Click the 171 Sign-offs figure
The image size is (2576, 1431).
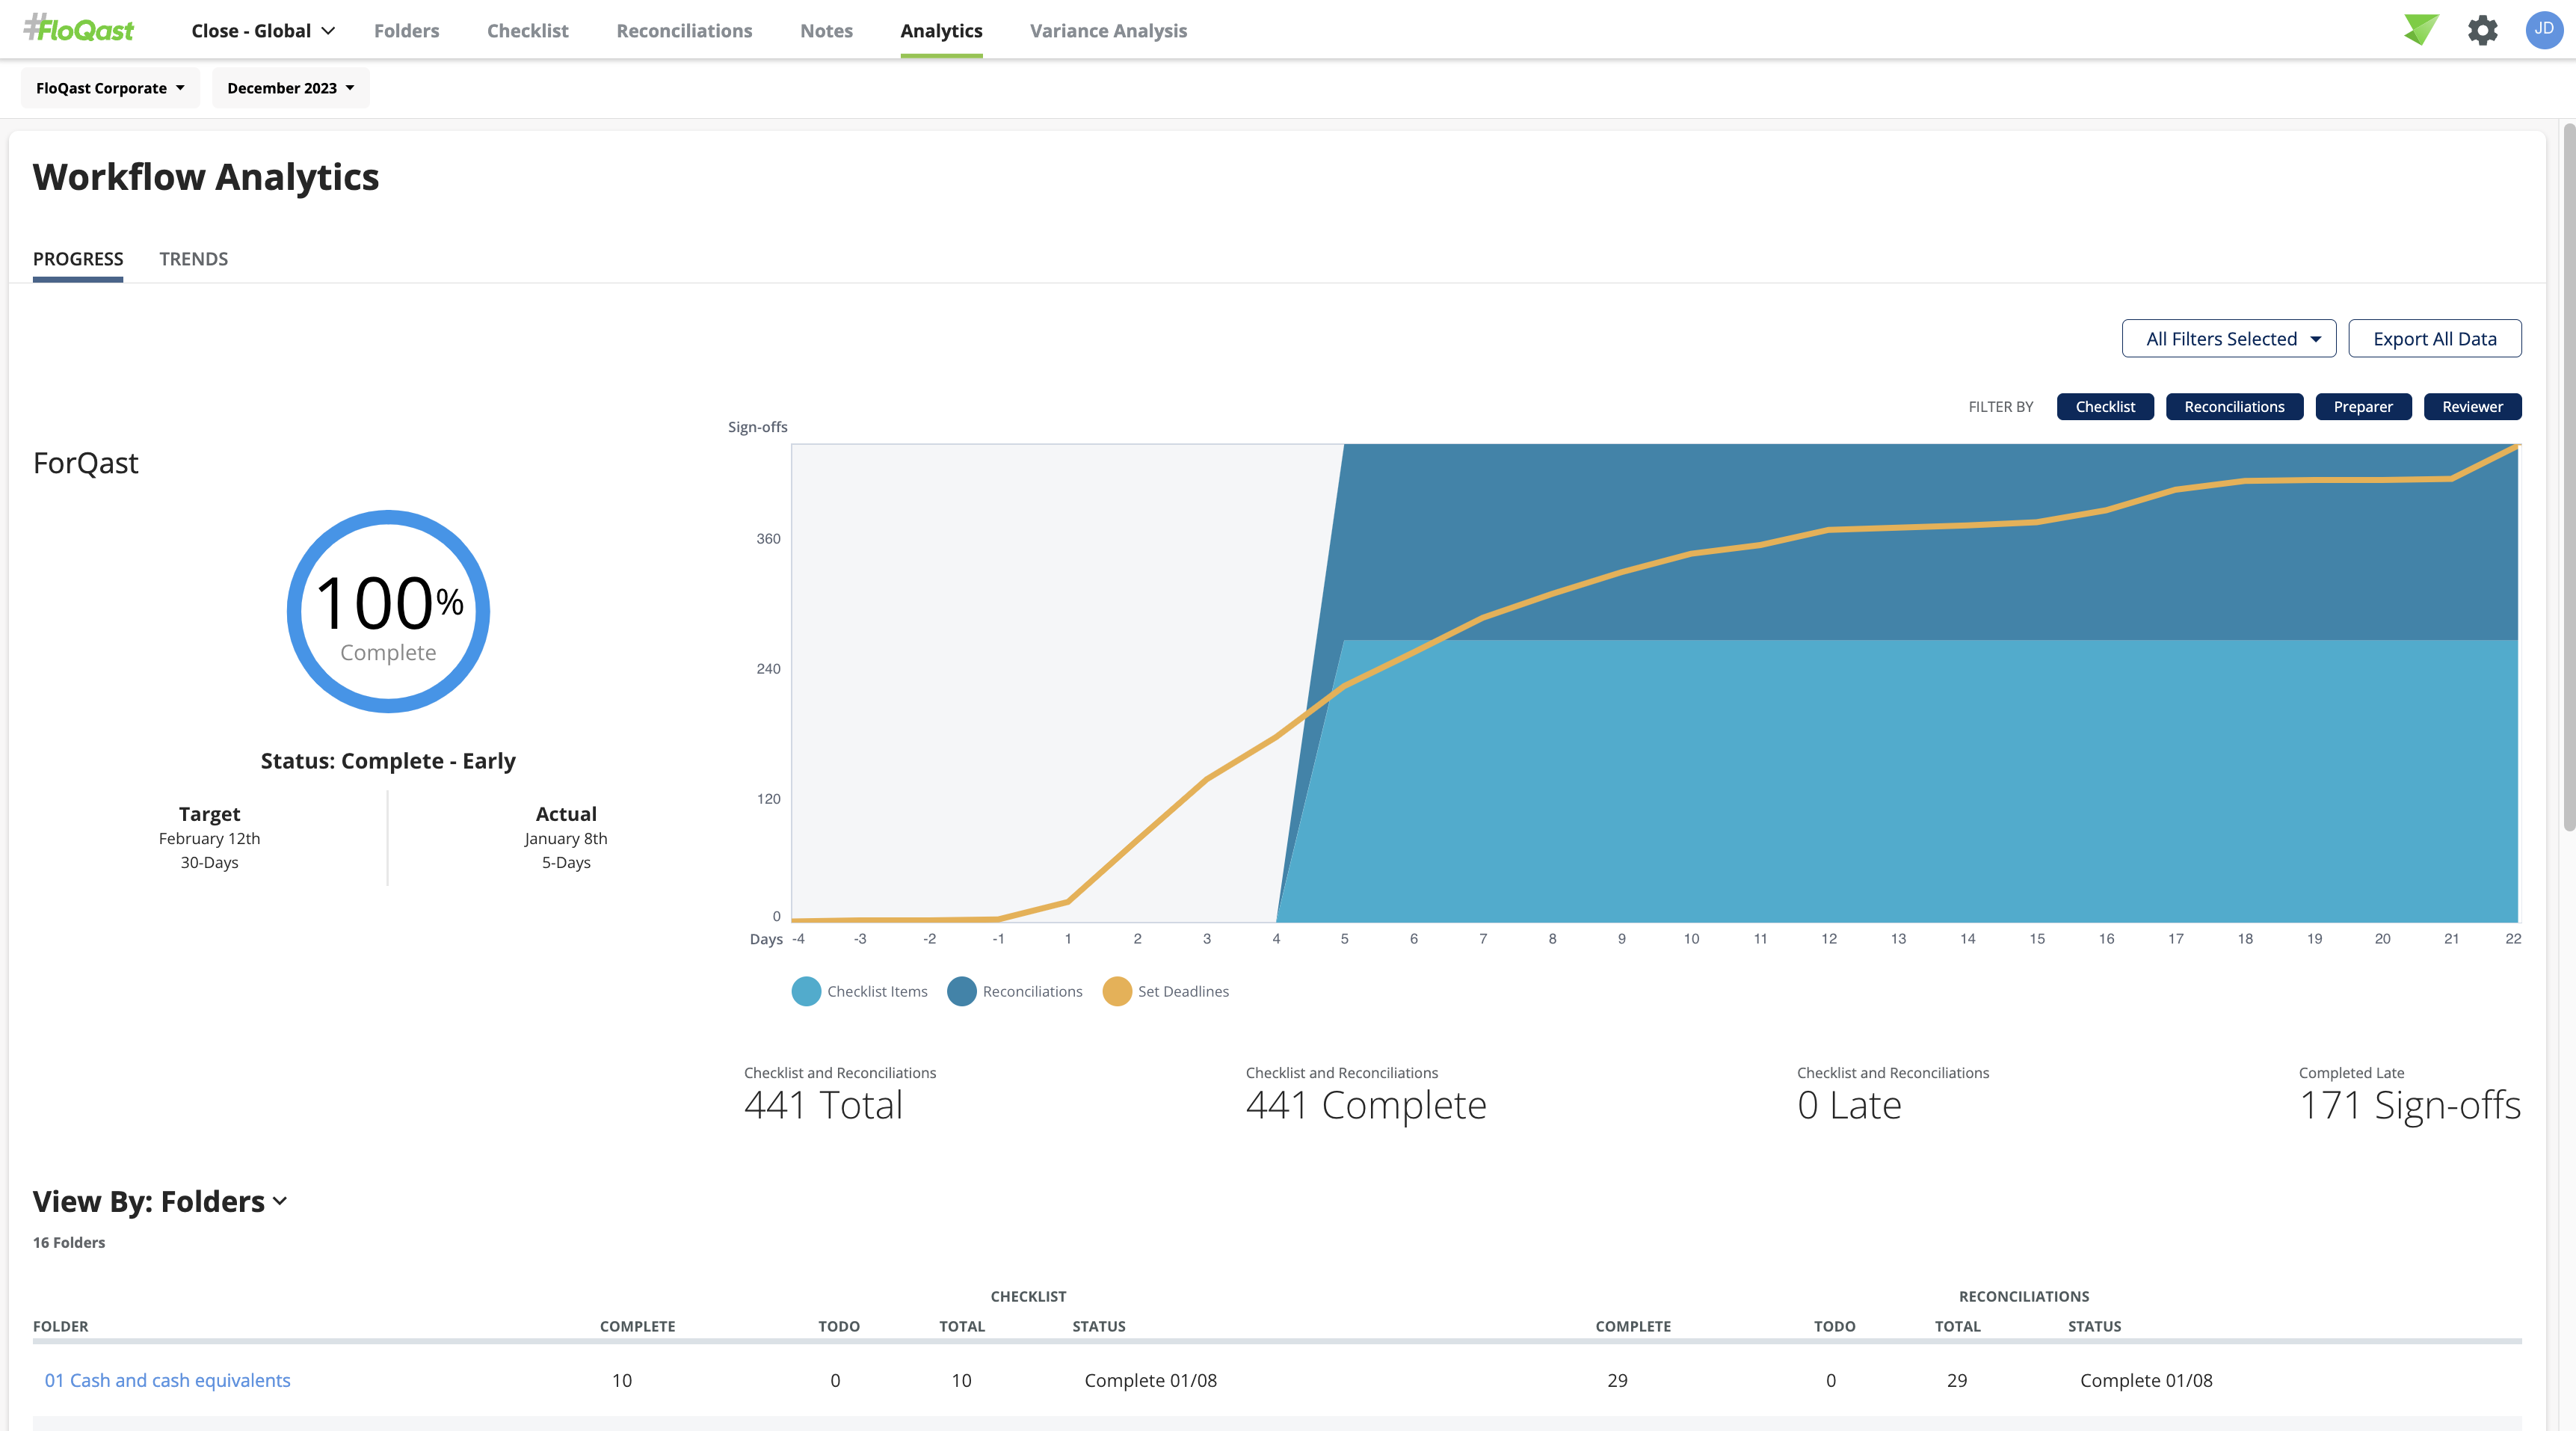tap(2409, 1105)
